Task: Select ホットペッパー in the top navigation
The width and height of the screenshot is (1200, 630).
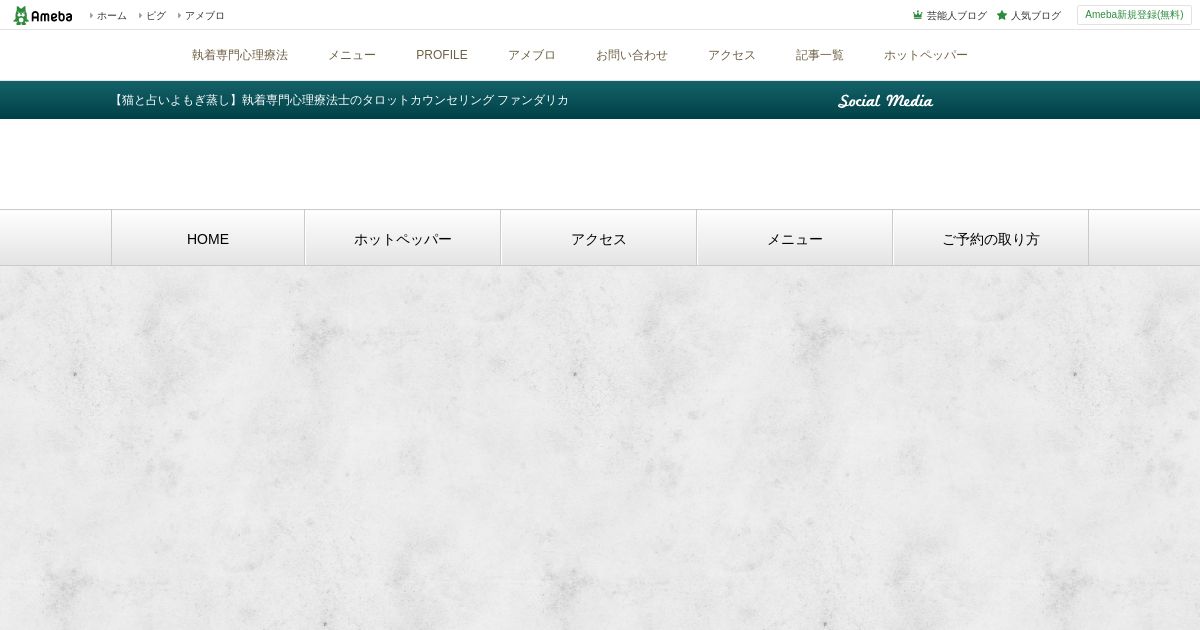Action: [x=926, y=55]
